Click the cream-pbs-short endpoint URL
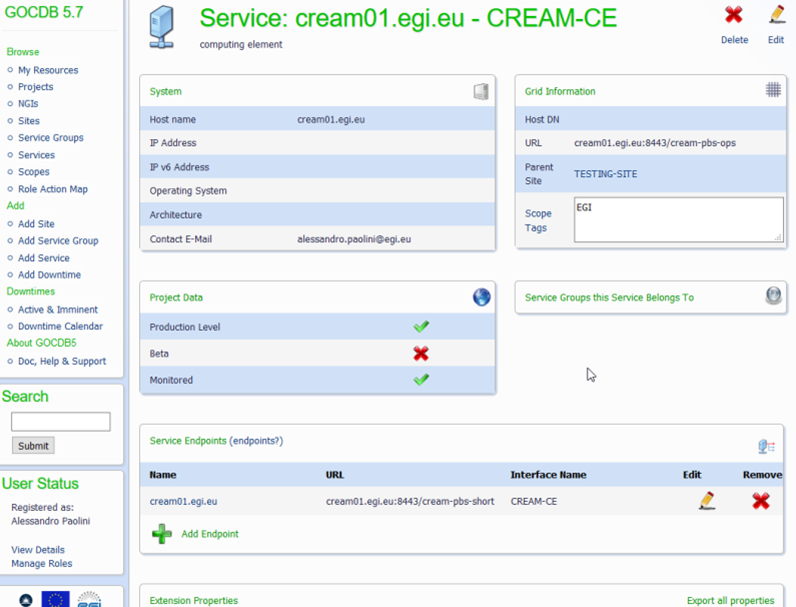Viewport: 796px width, 607px height. (x=410, y=501)
